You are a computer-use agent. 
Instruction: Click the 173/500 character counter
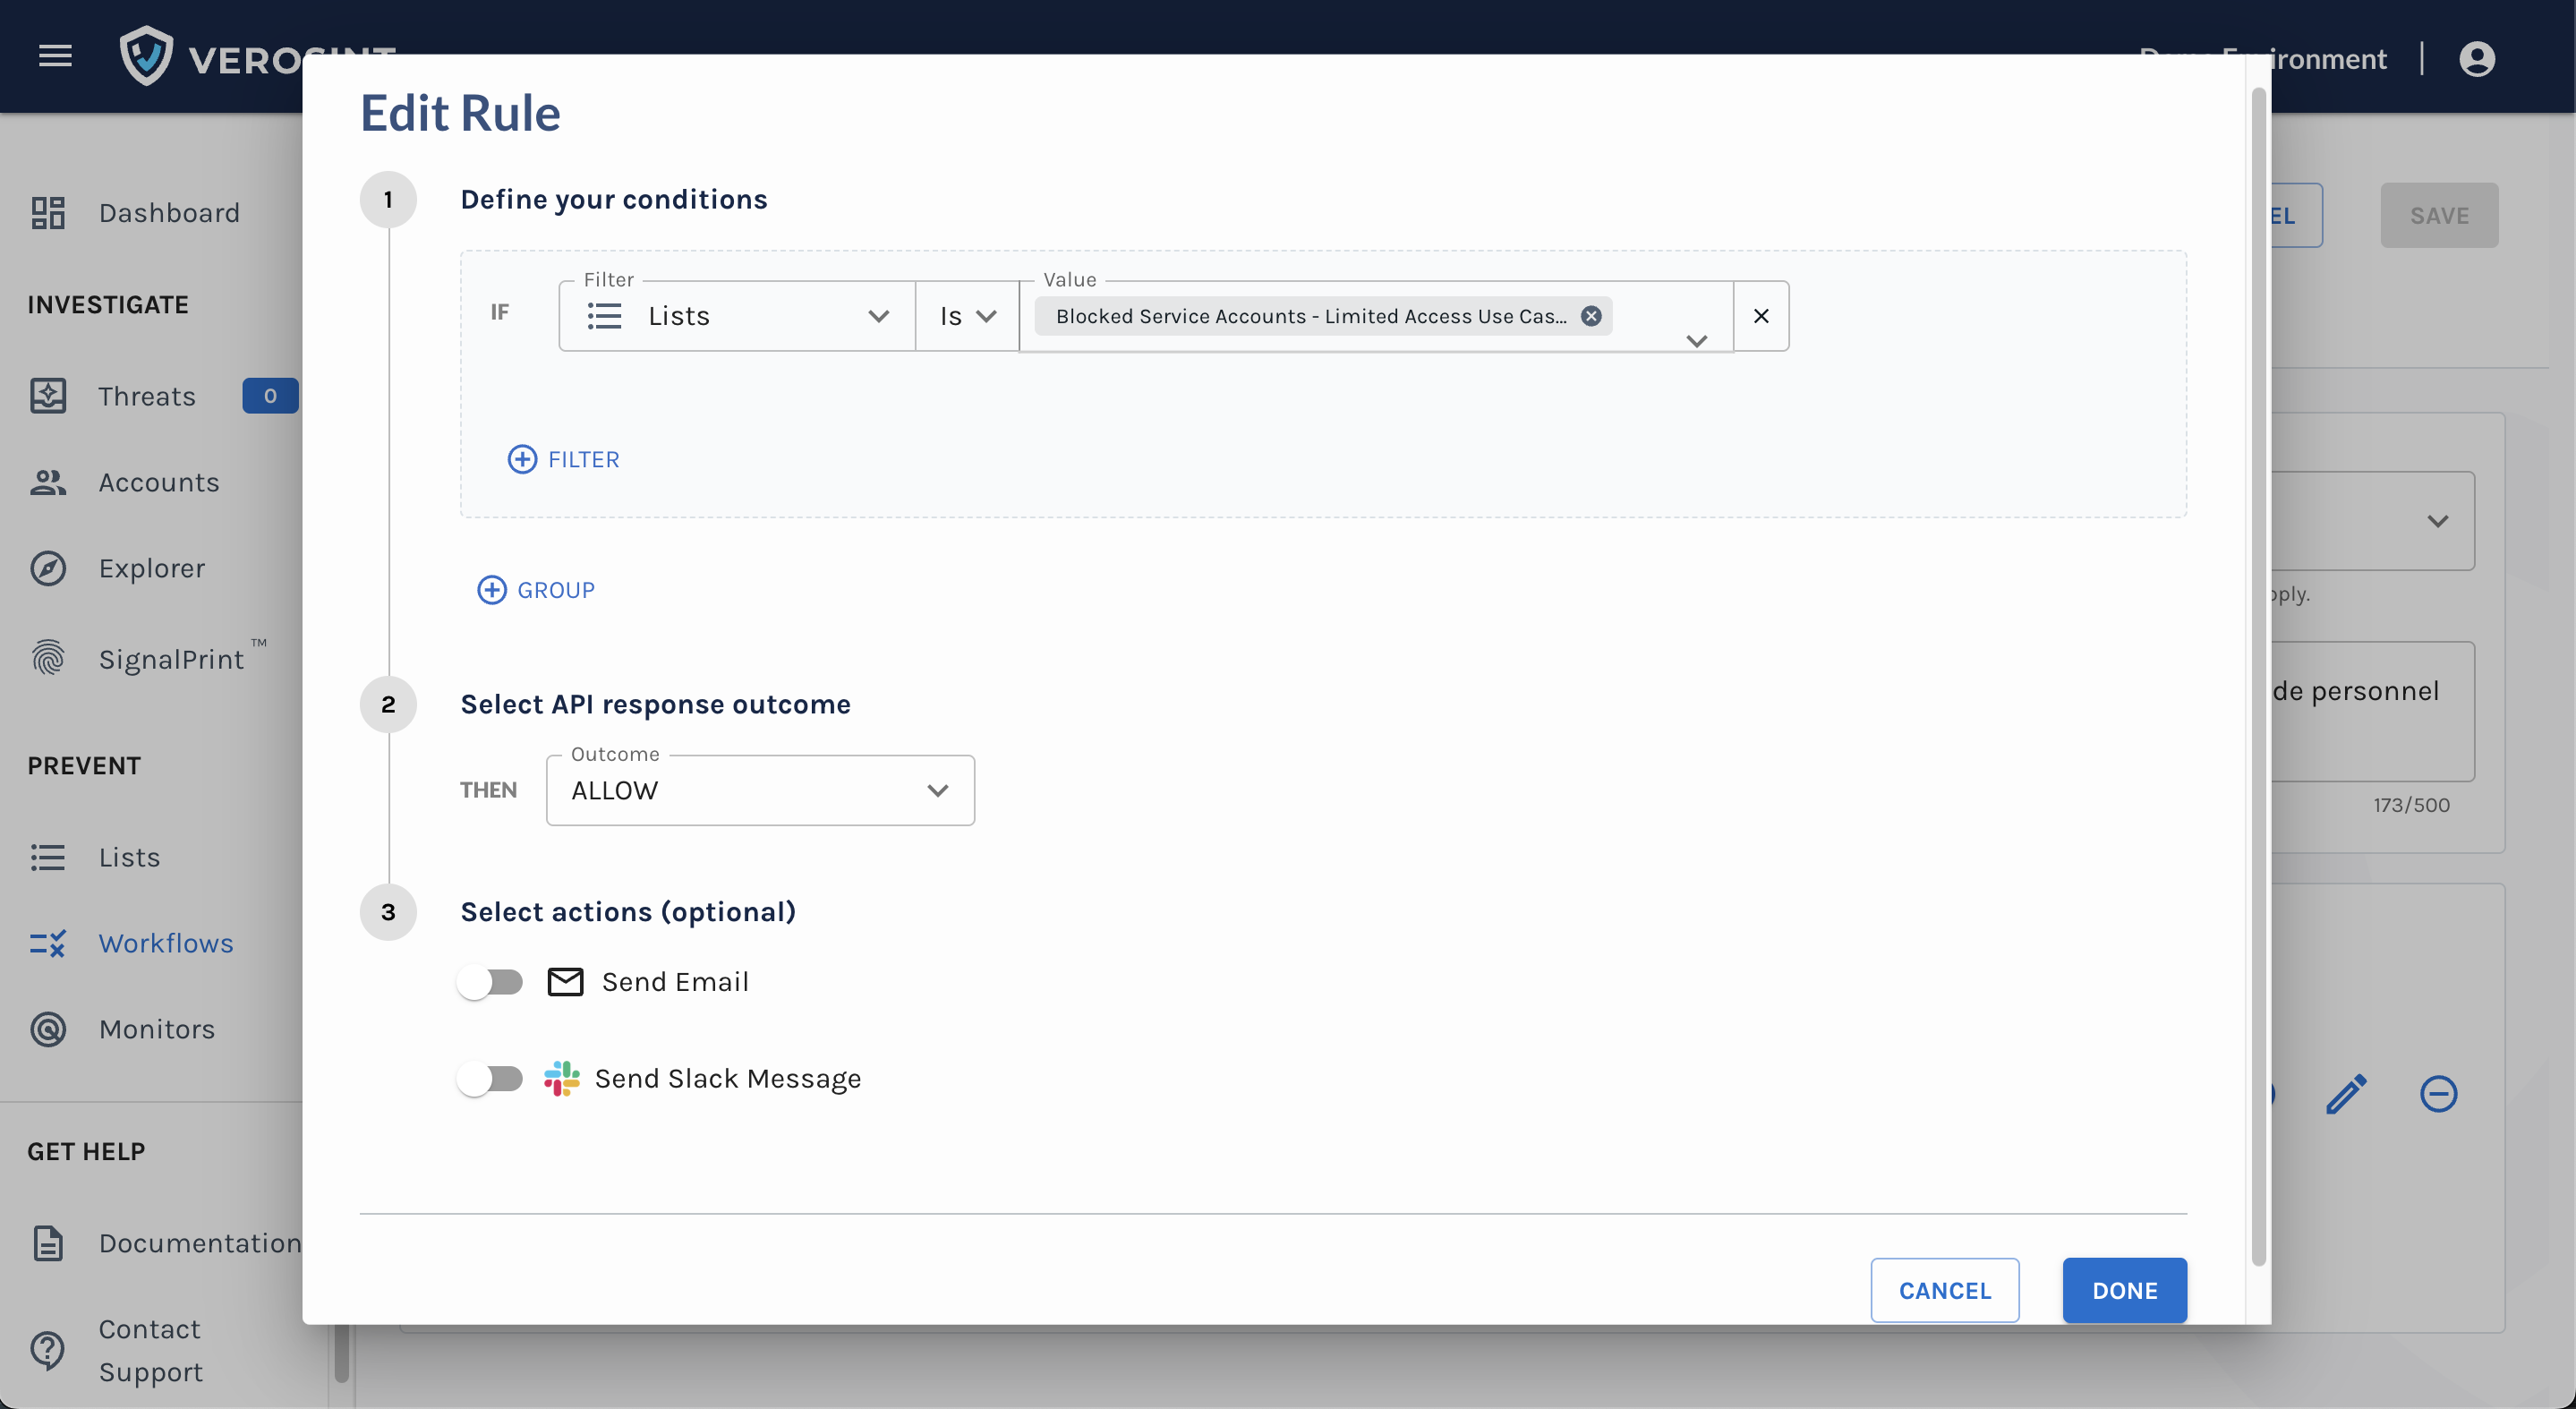point(2411,805)
